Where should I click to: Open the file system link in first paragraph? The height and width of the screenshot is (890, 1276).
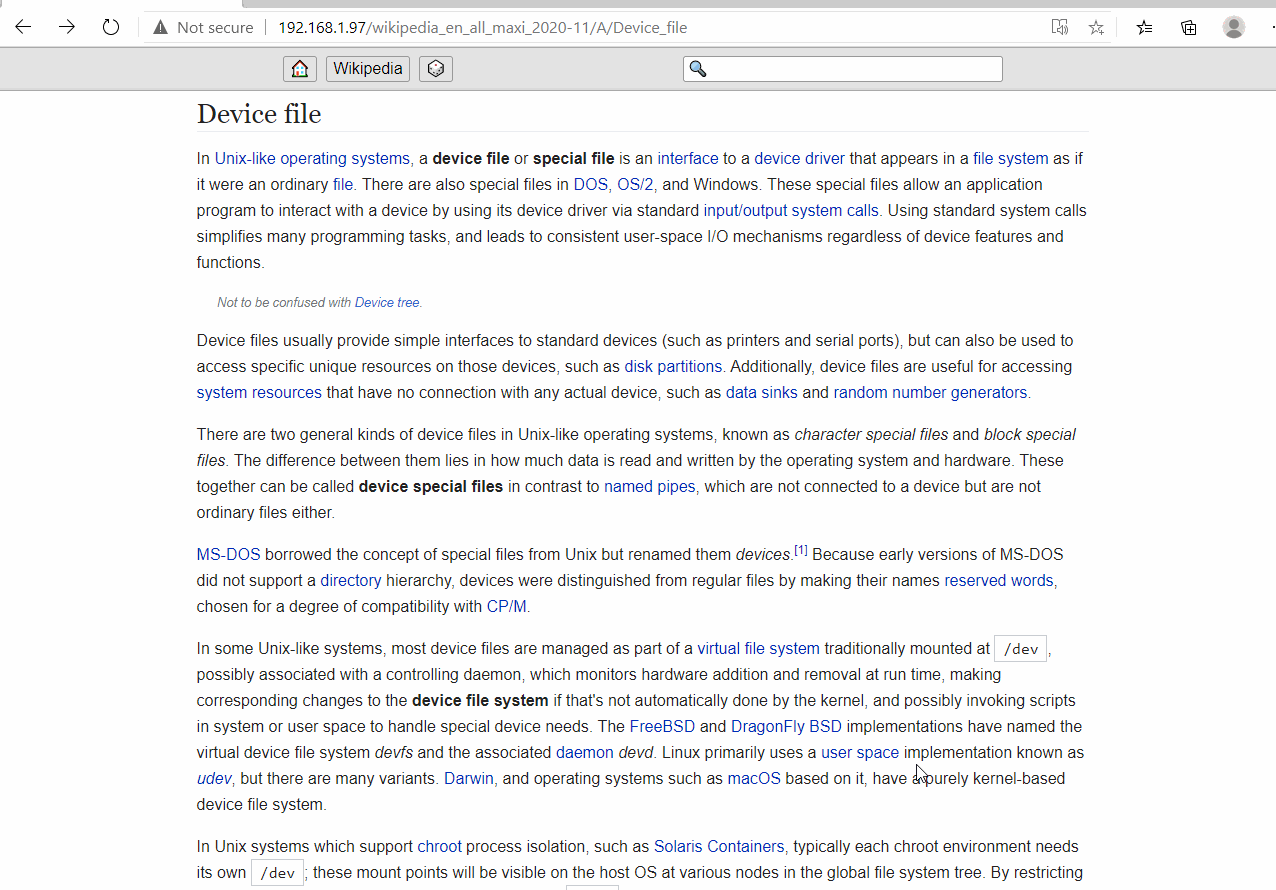[x=1011, y=158]
